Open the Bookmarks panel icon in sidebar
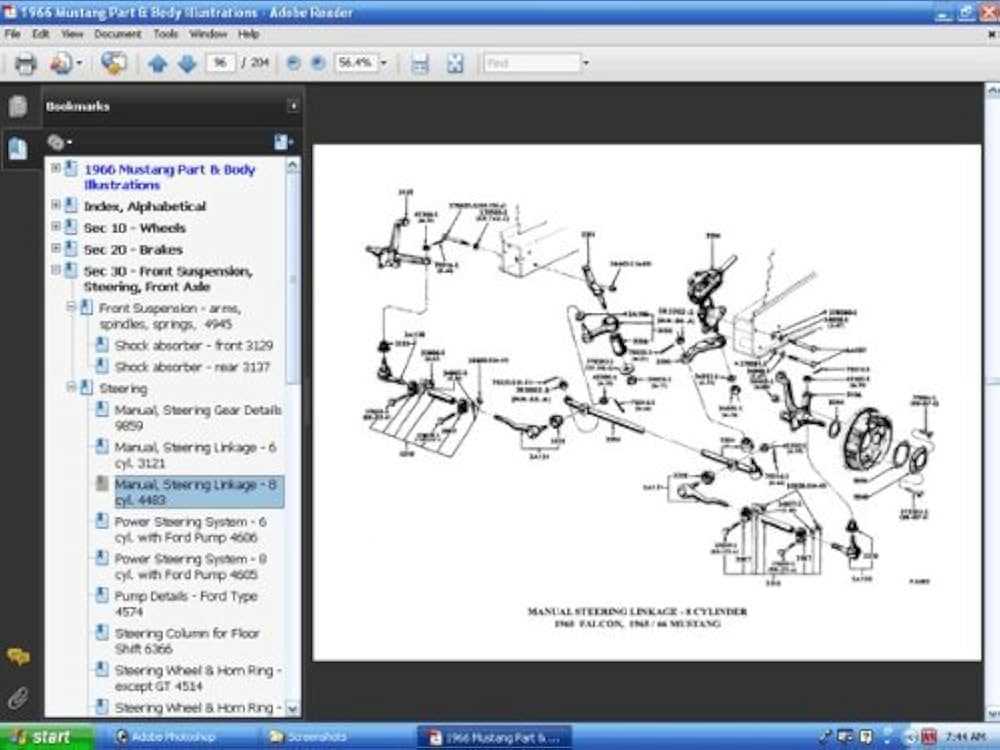This screenshot has width=1000, height=750. [18, 148]
